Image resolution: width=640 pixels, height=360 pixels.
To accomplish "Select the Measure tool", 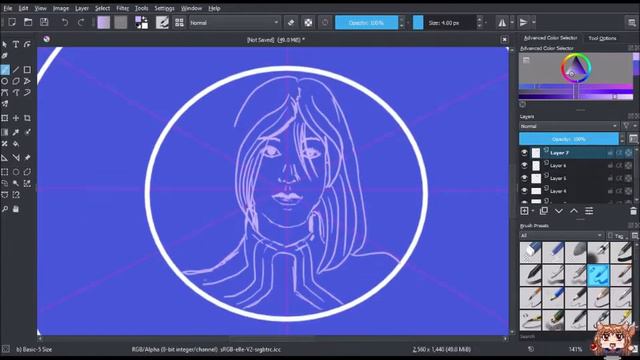I will click(16, 158).
